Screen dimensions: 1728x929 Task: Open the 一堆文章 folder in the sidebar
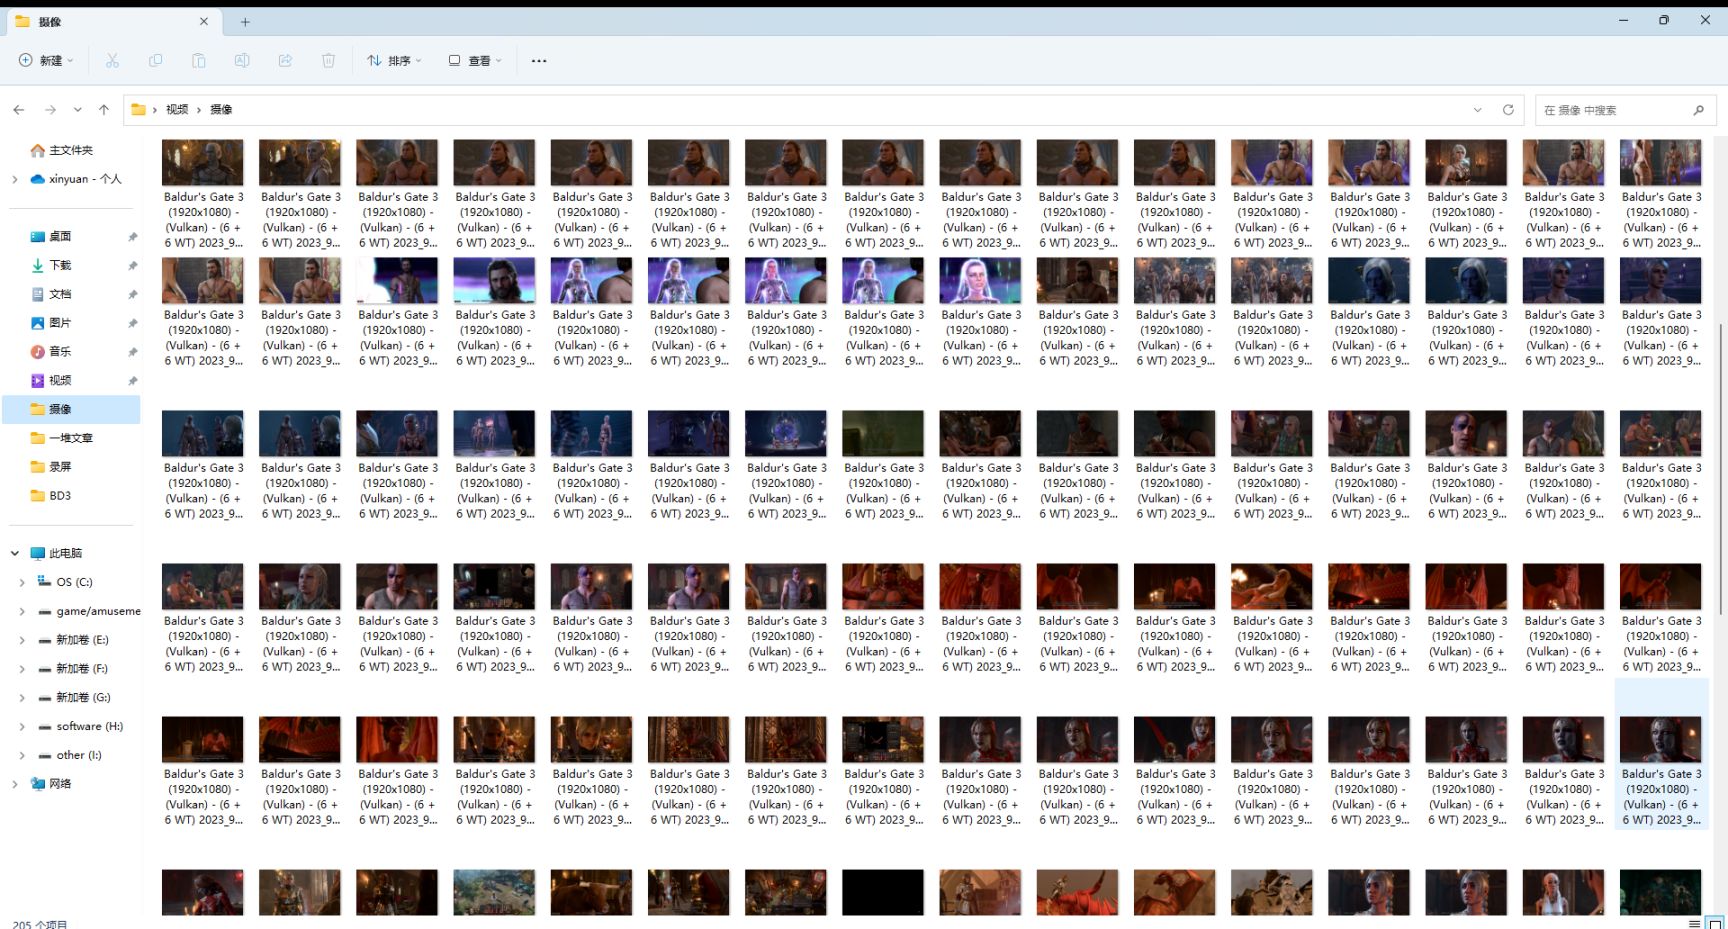[71, 438]
